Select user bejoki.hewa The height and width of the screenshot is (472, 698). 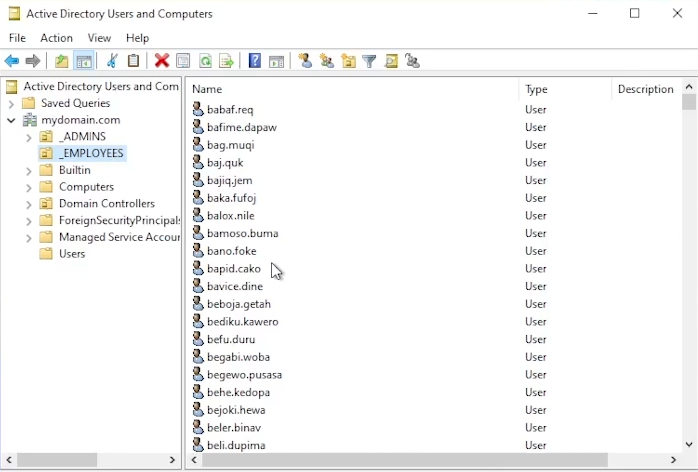(x=236, y=410)
